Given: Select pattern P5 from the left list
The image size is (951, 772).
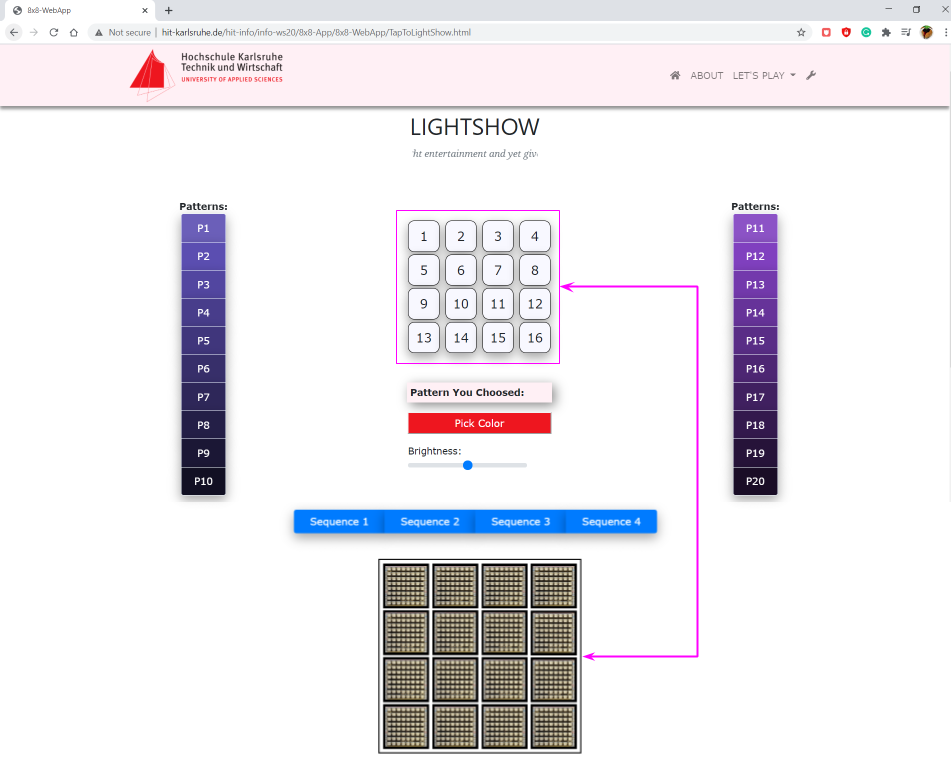Looking at the screenshot, I should point(203,341).
